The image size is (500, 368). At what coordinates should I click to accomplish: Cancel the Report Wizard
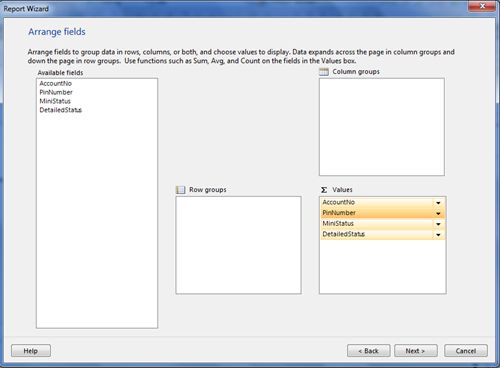coord(466,351)
